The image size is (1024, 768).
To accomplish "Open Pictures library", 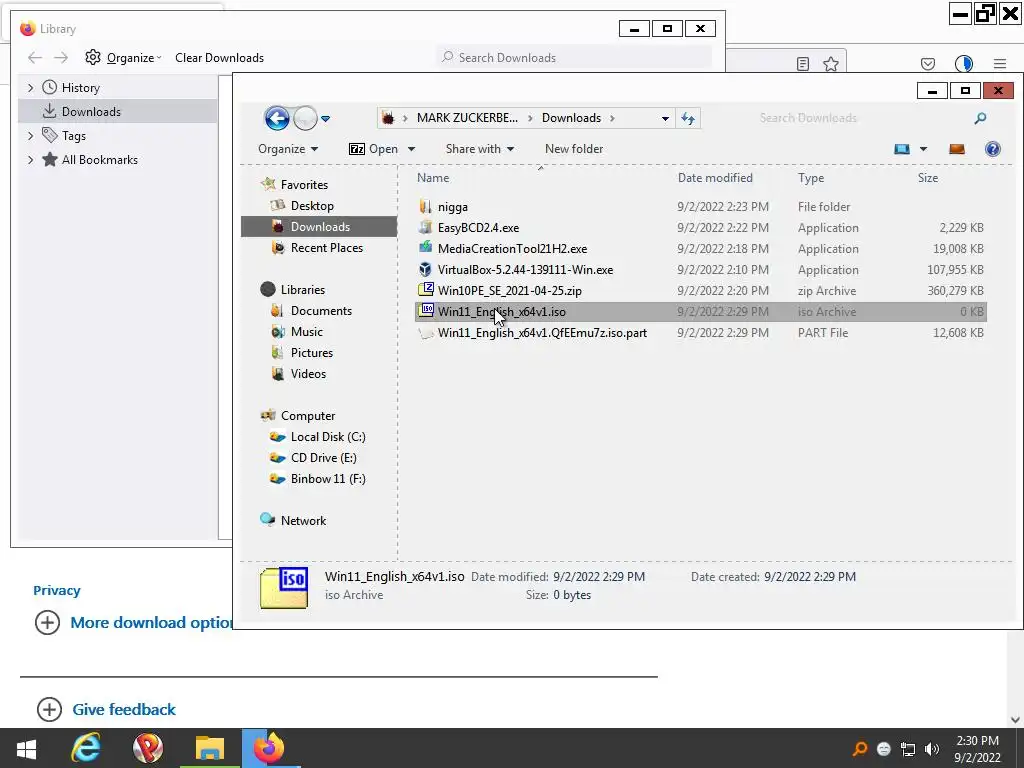I will pyautogui.click(x=312, y=353).
